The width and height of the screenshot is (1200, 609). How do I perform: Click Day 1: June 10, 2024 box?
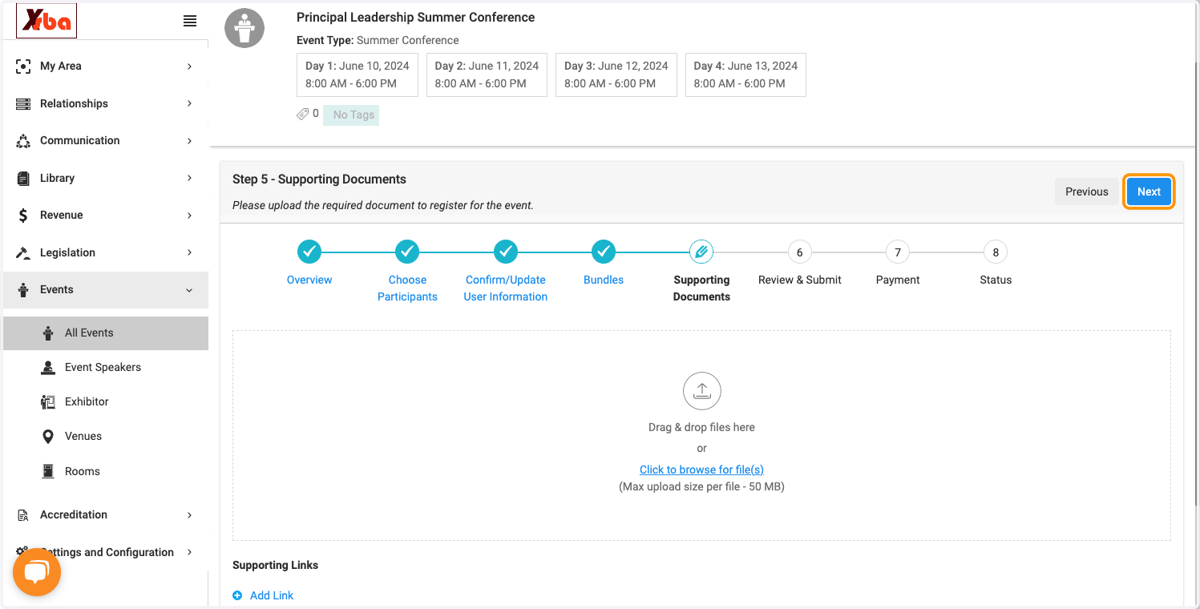[x=358, y=75]
